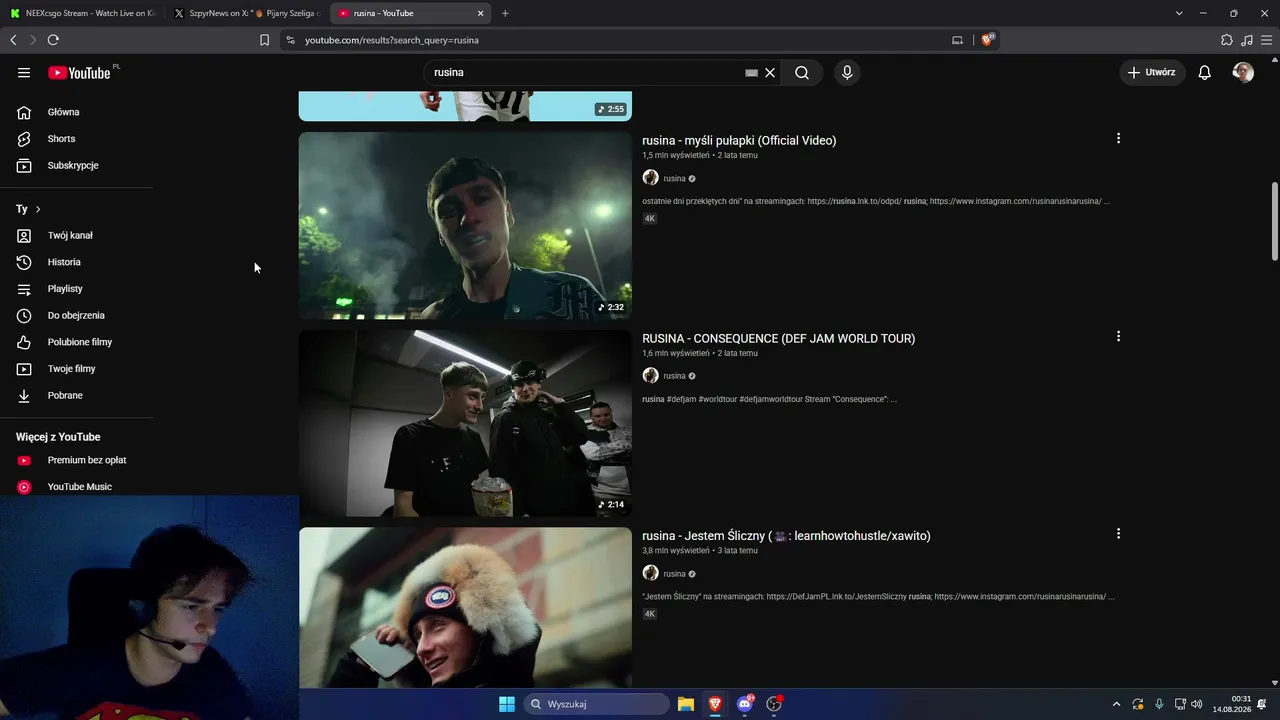Screen dimensions: 1280x720
Task: Open File Explorer from the taskbar
Action: (686, 704)
